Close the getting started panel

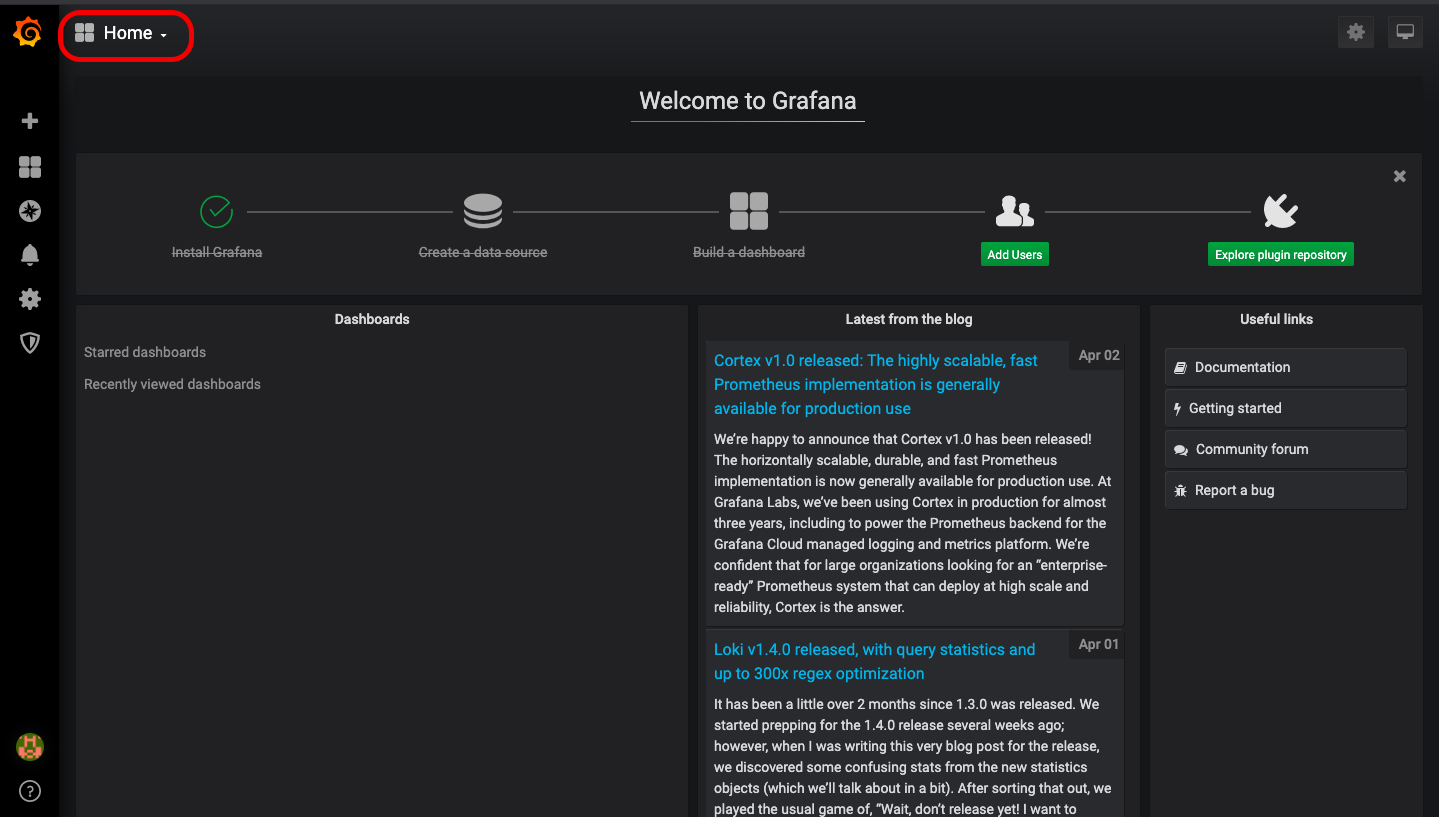(1400, 176)
